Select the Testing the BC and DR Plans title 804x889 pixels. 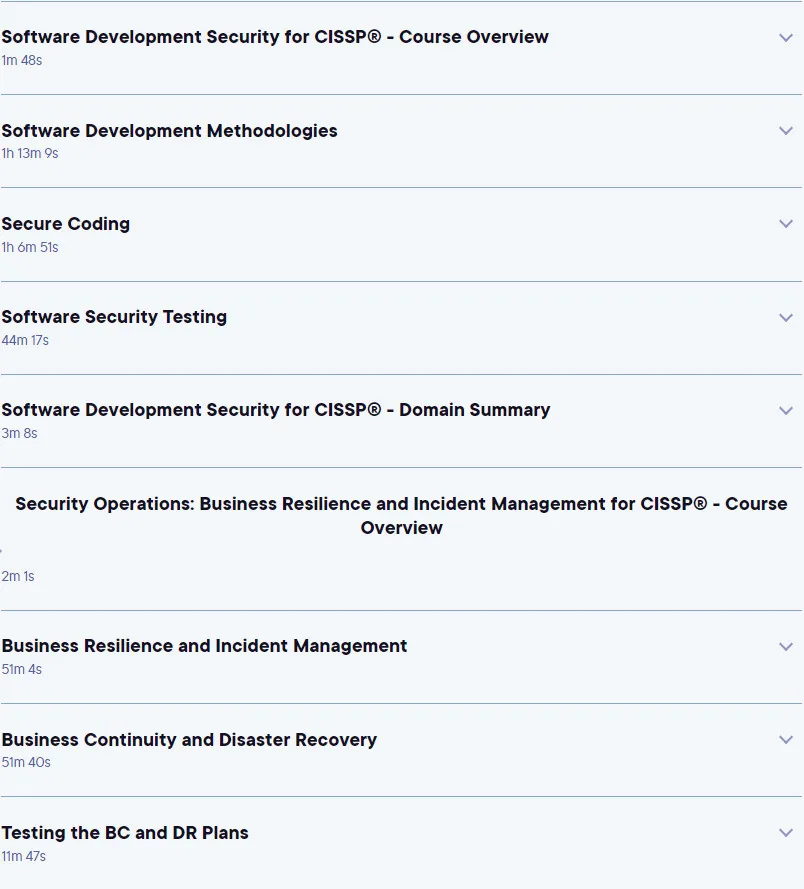pyautogui.click(x=125, y=833)
